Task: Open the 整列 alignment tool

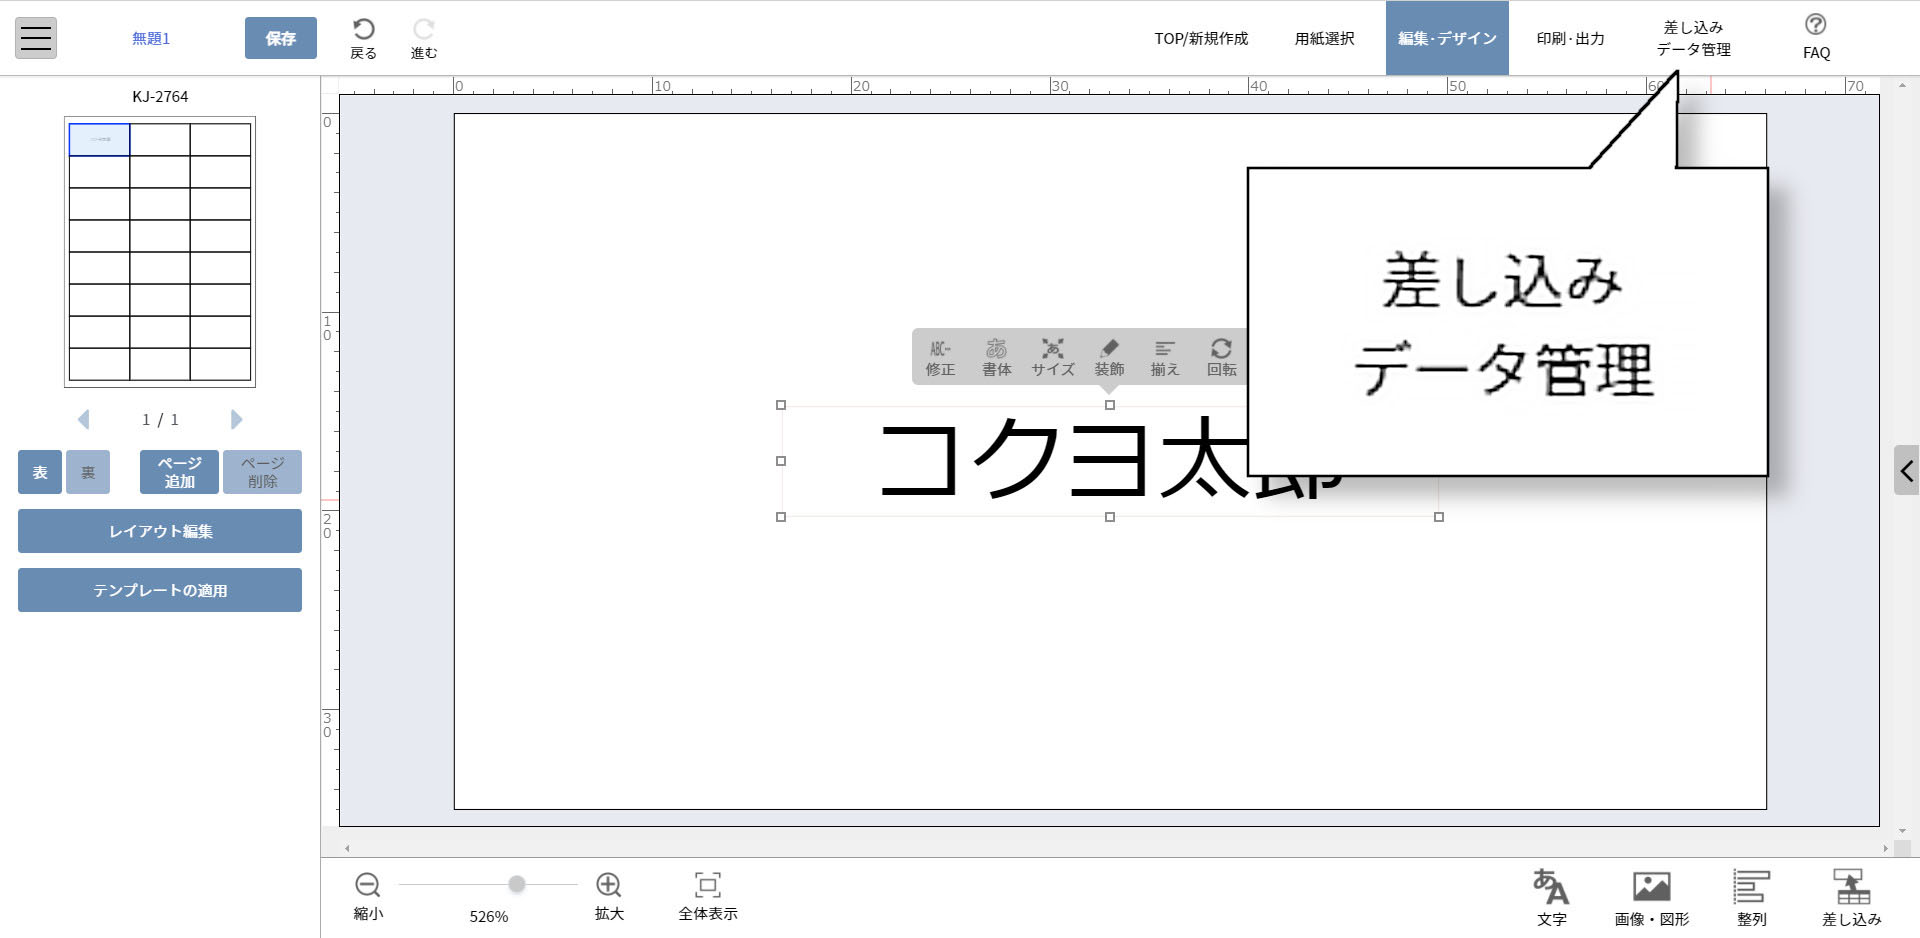Action: 1752,895
